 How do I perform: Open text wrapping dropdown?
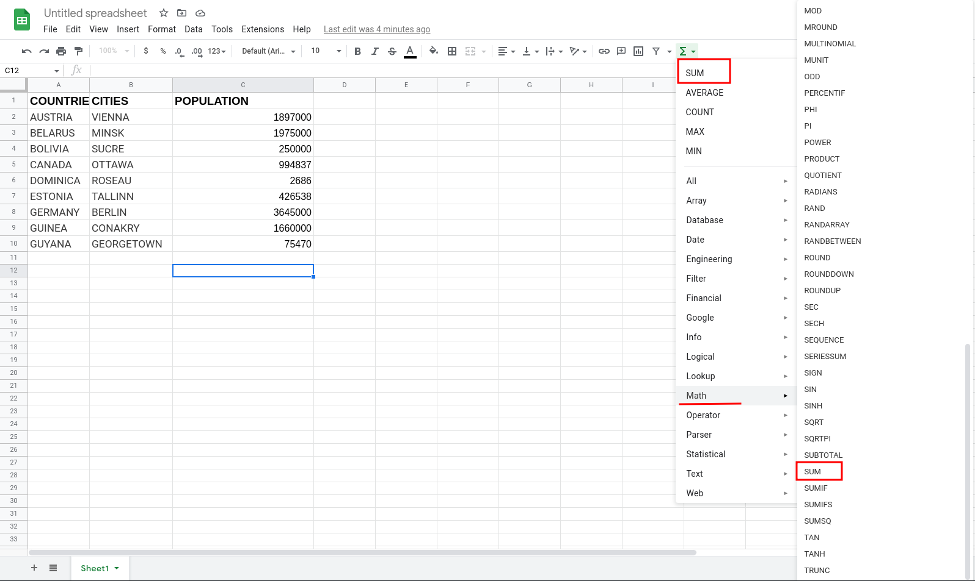pyautogui.click(x=554, y=51)
